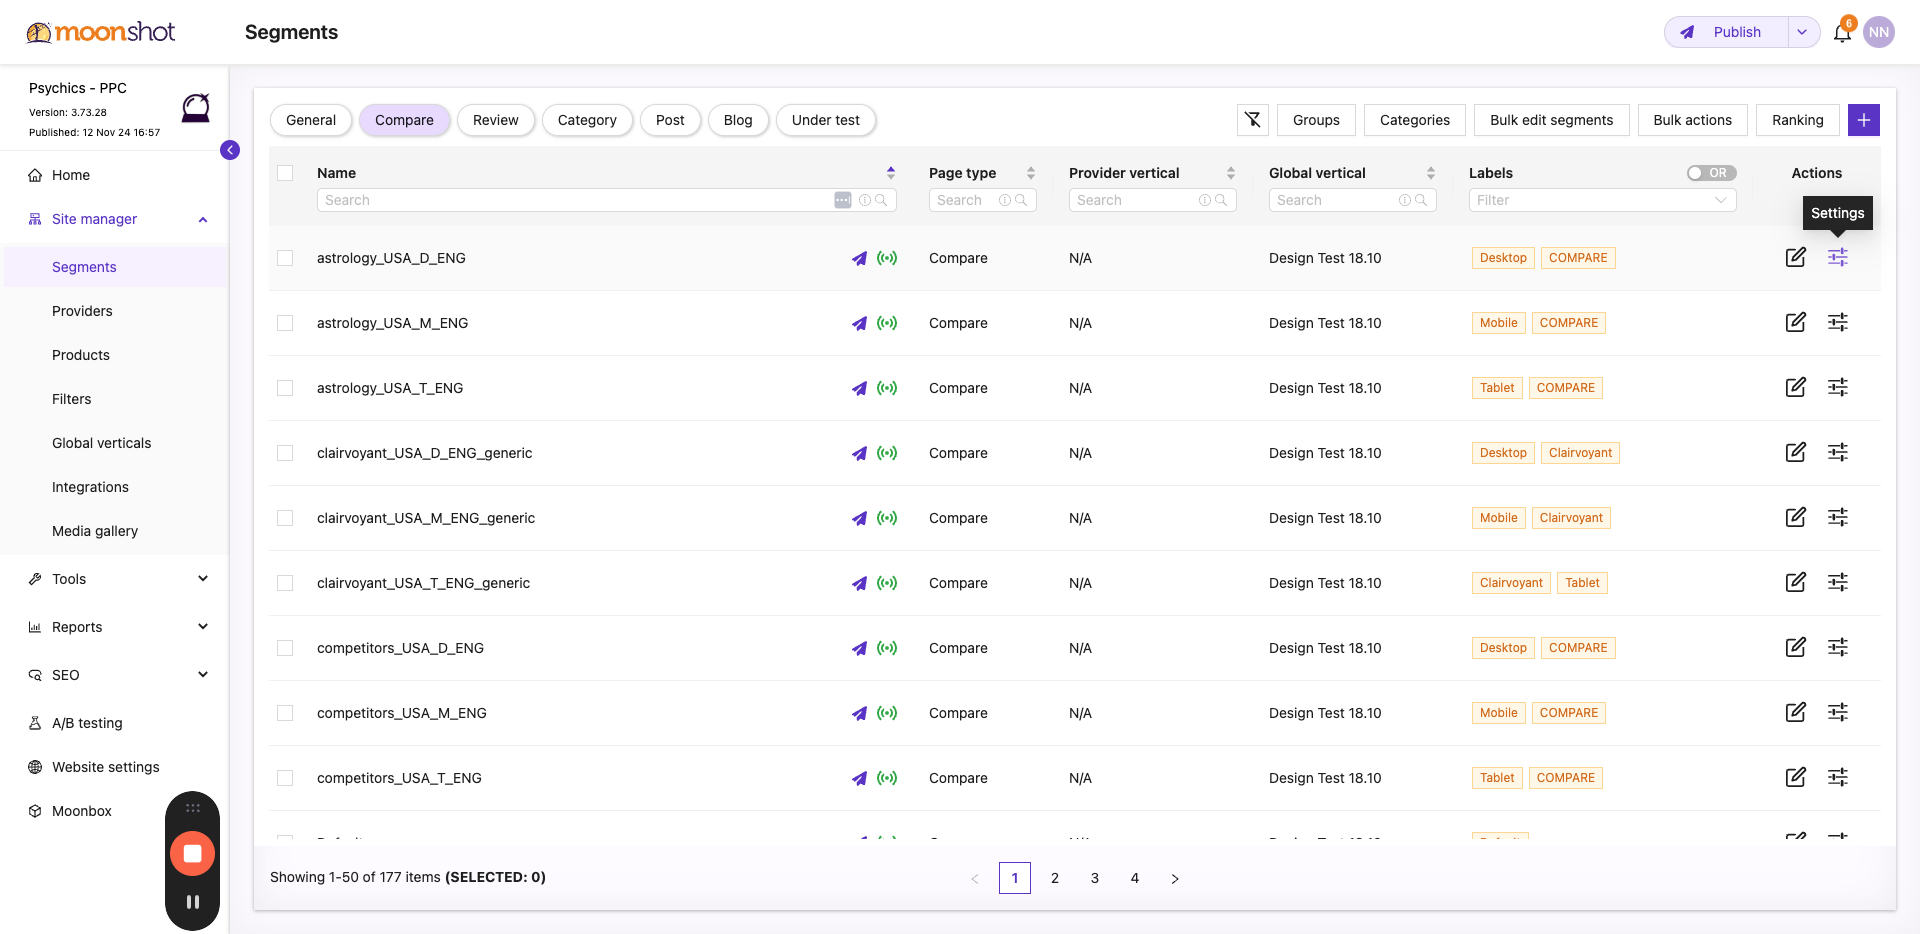Sort by Global vertical column
Image resolution: width=1920 pixels, height=934 pixels.
tap(1431, 173)
